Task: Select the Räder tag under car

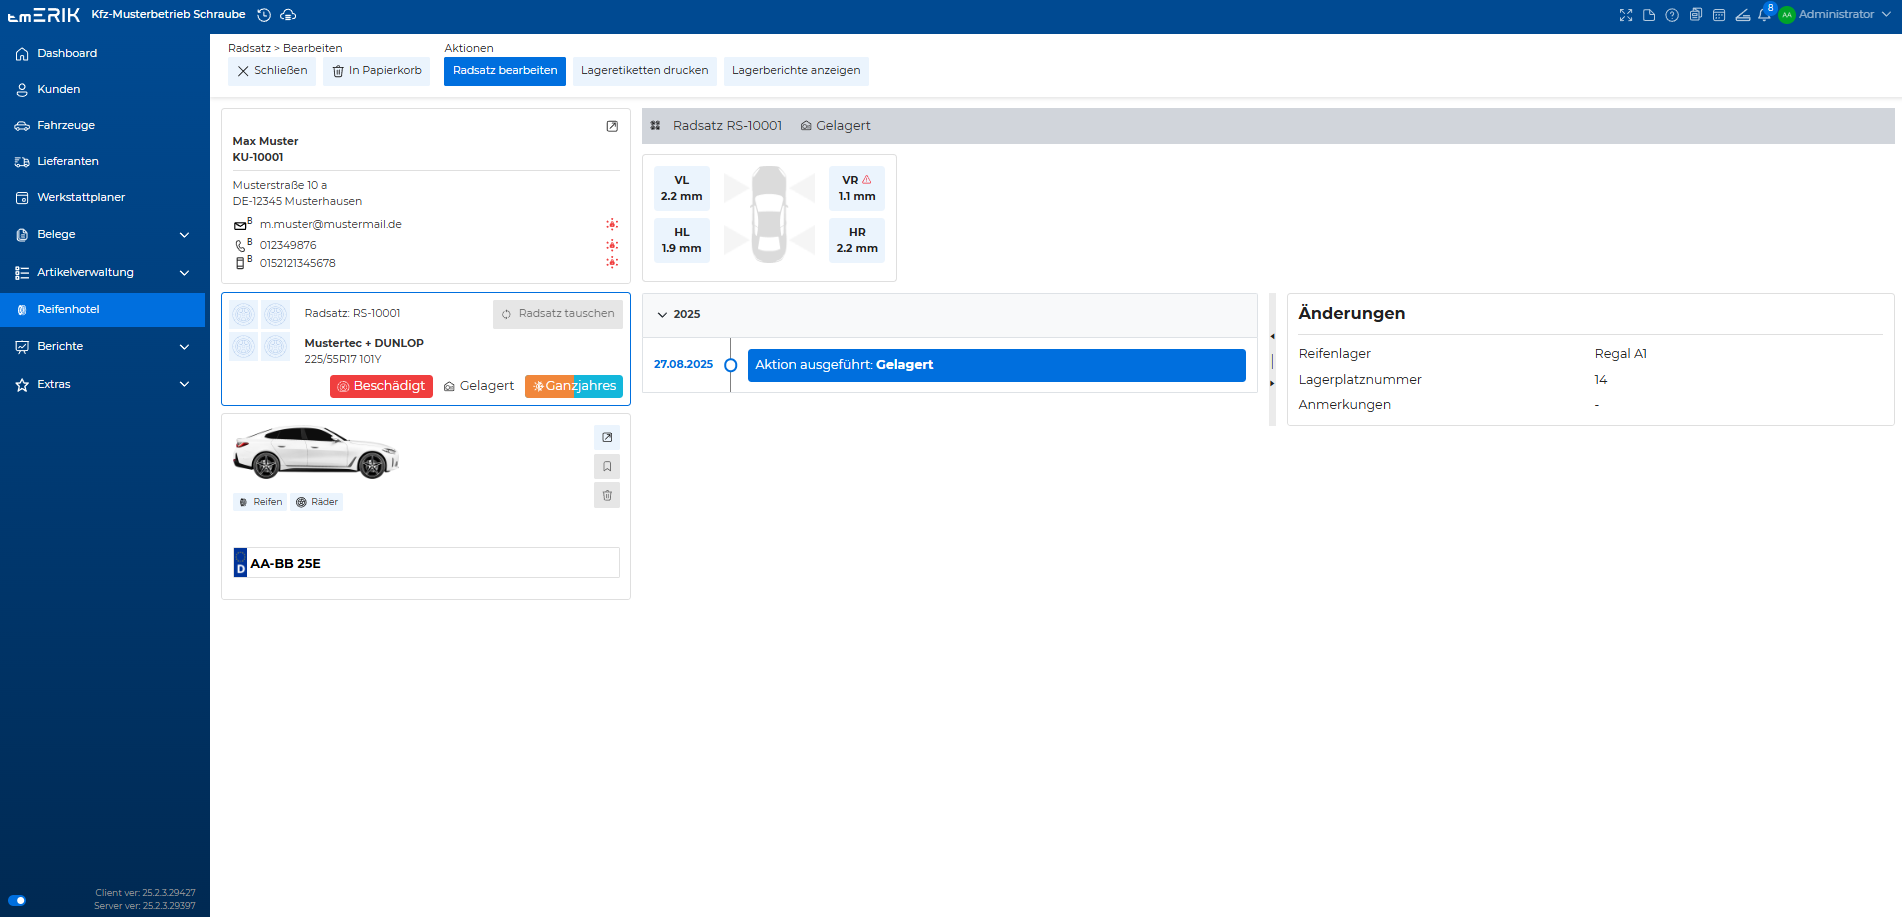Action: tap(317, 502)
